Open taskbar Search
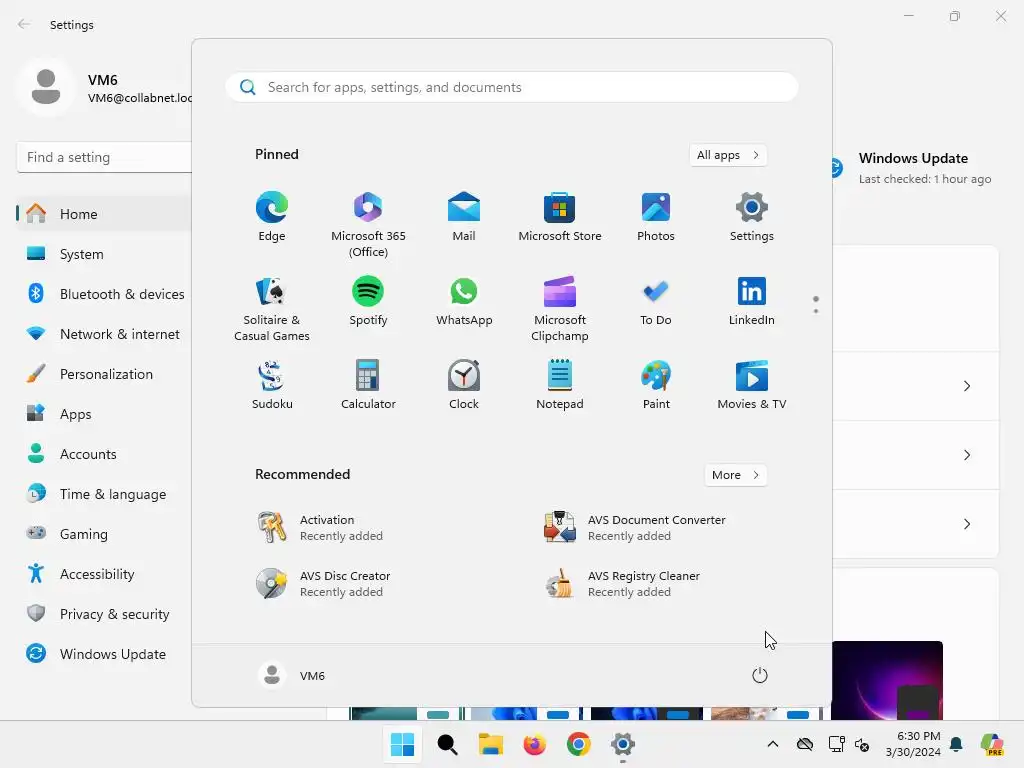 point(447,744)
